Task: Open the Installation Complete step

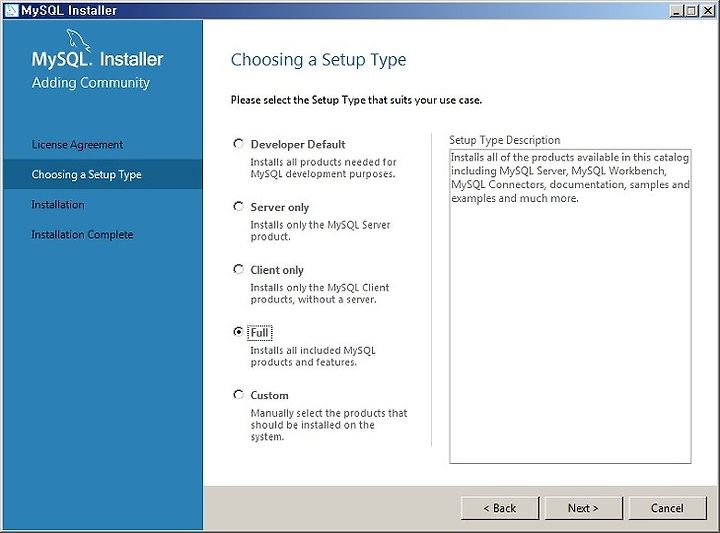Action: [x=82, y=235]
